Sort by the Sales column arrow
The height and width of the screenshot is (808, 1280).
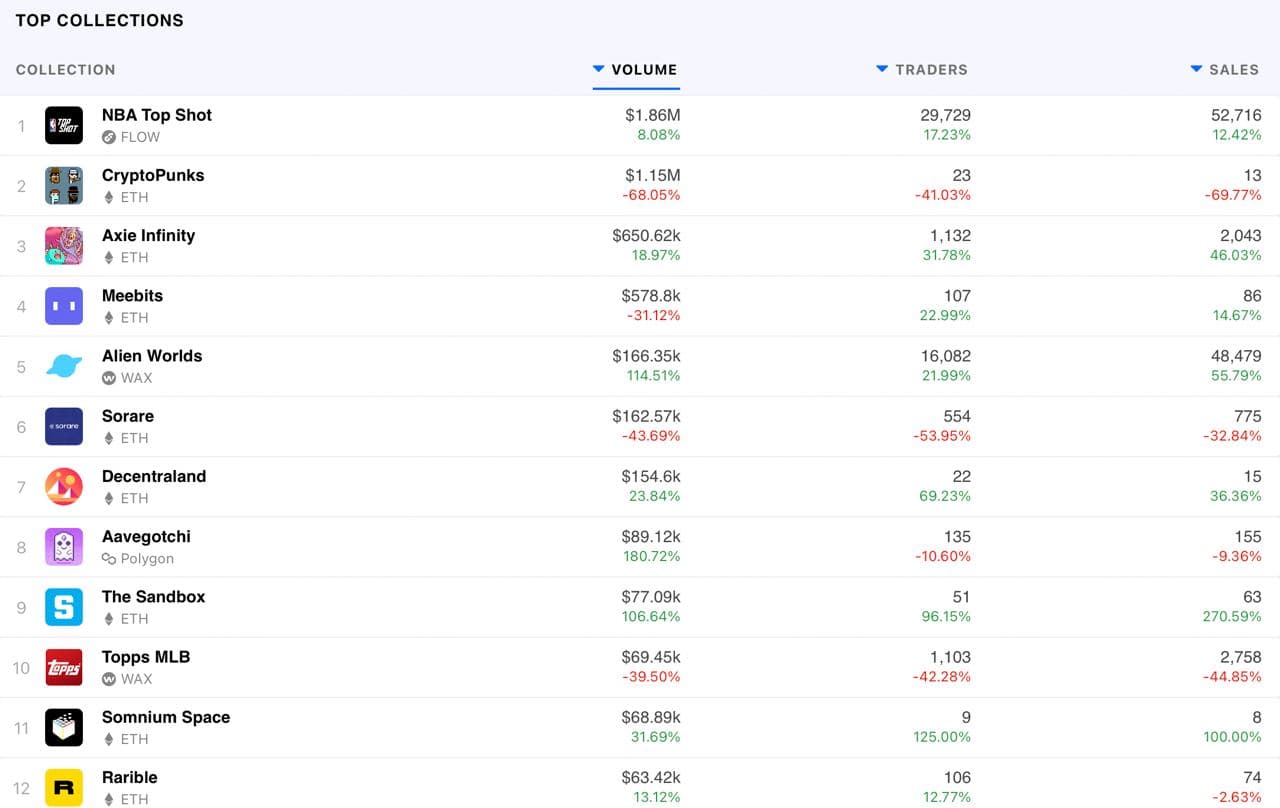tap(1196, 69)
